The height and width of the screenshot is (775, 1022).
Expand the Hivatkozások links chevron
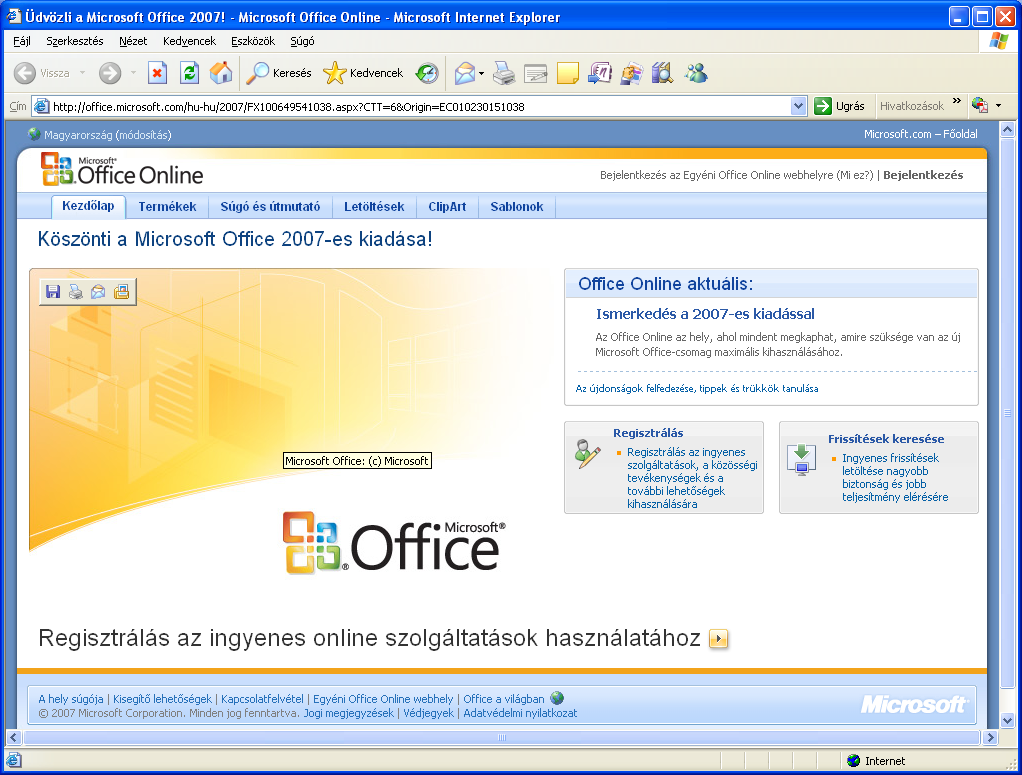[x=957, y=102]
